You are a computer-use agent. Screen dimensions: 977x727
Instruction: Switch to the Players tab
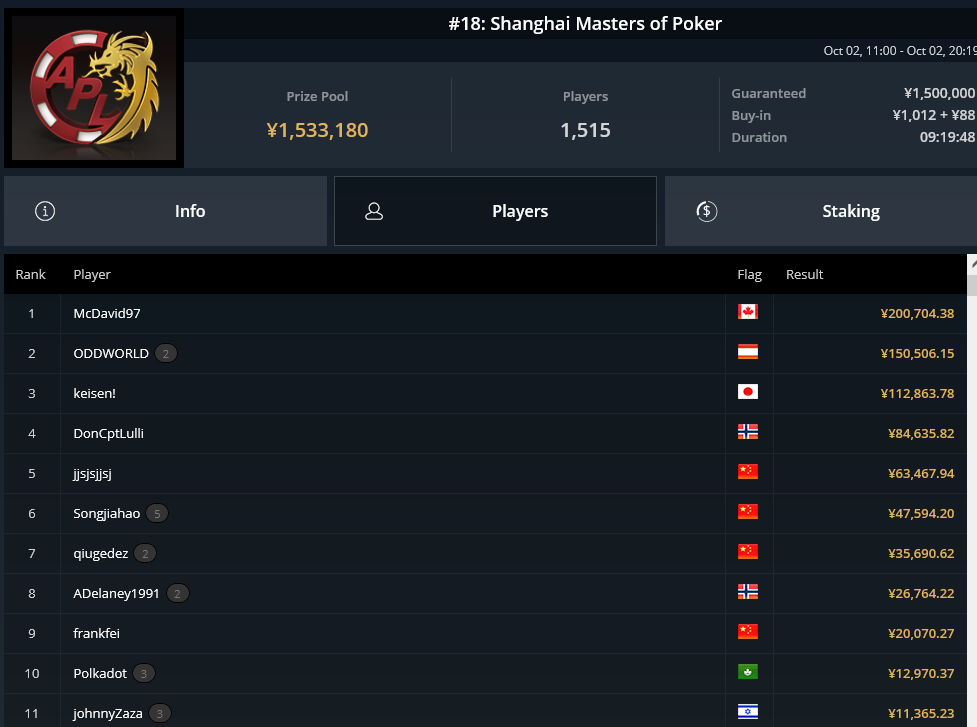[495, 211]
